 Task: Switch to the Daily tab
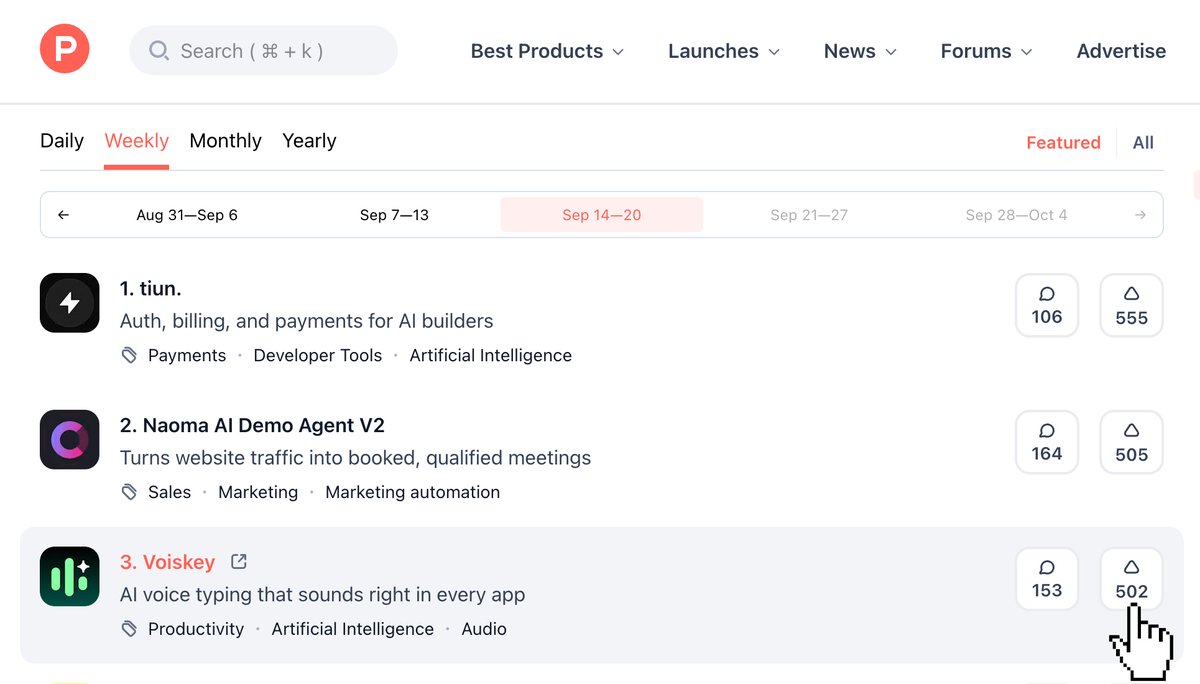click(x=62, y=141)
